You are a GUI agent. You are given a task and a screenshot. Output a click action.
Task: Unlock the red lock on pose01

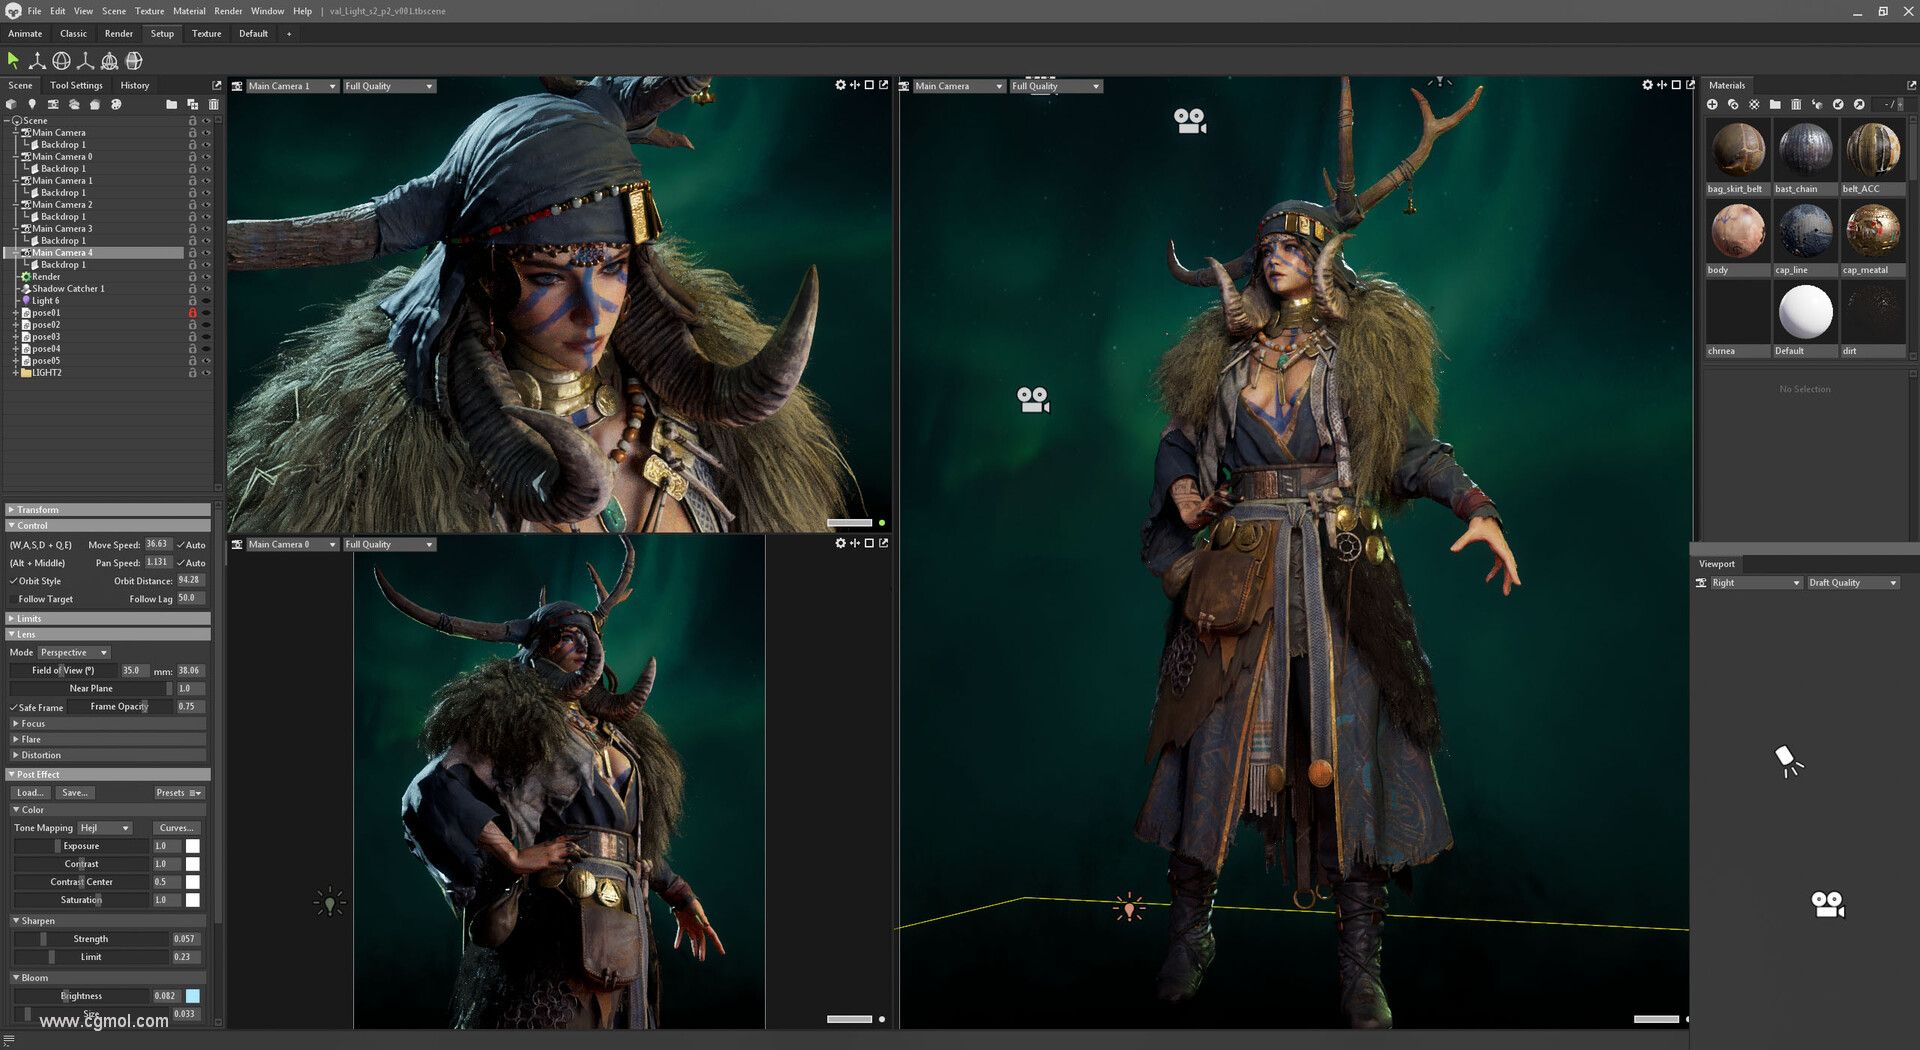coord(192,313)
